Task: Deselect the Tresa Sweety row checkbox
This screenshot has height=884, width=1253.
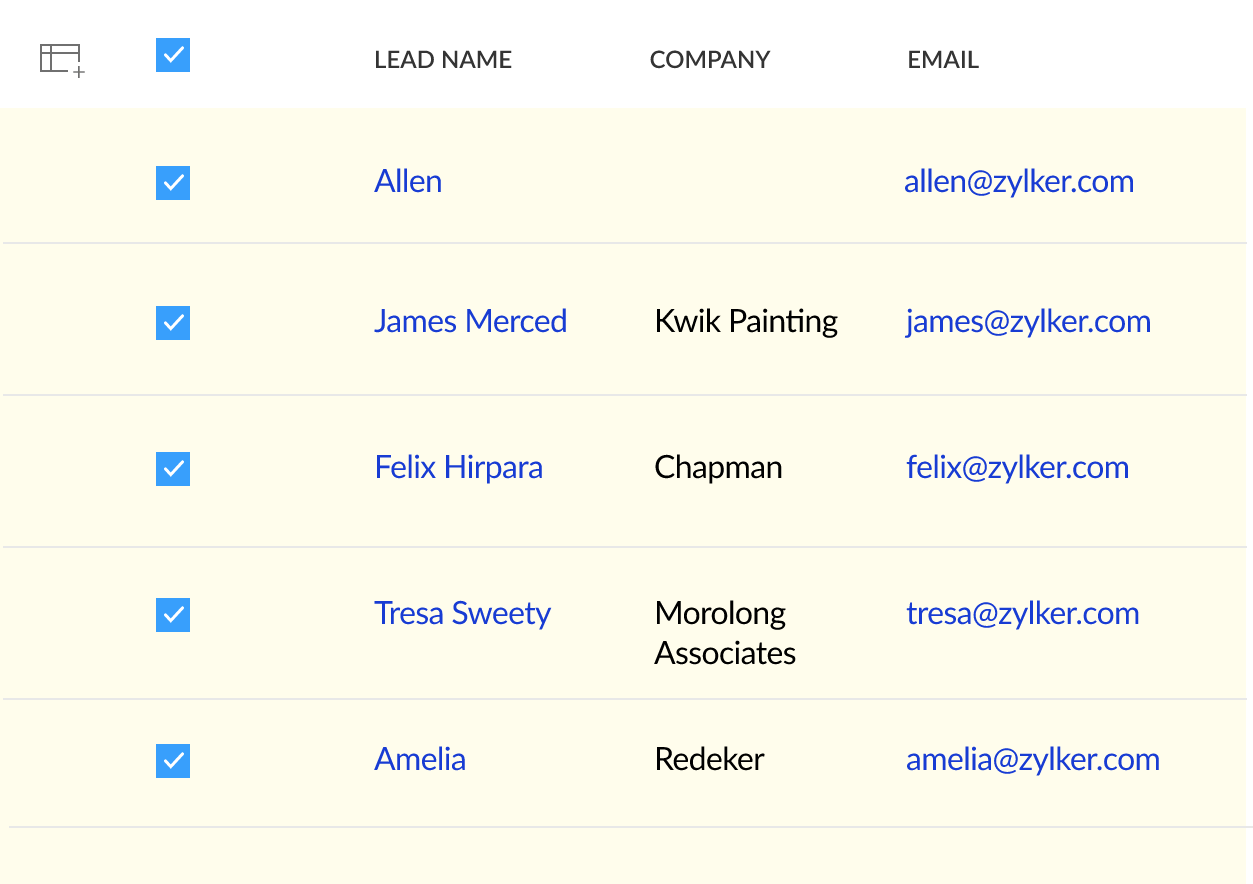Action: pyautogui.click(x=173, y=615)
